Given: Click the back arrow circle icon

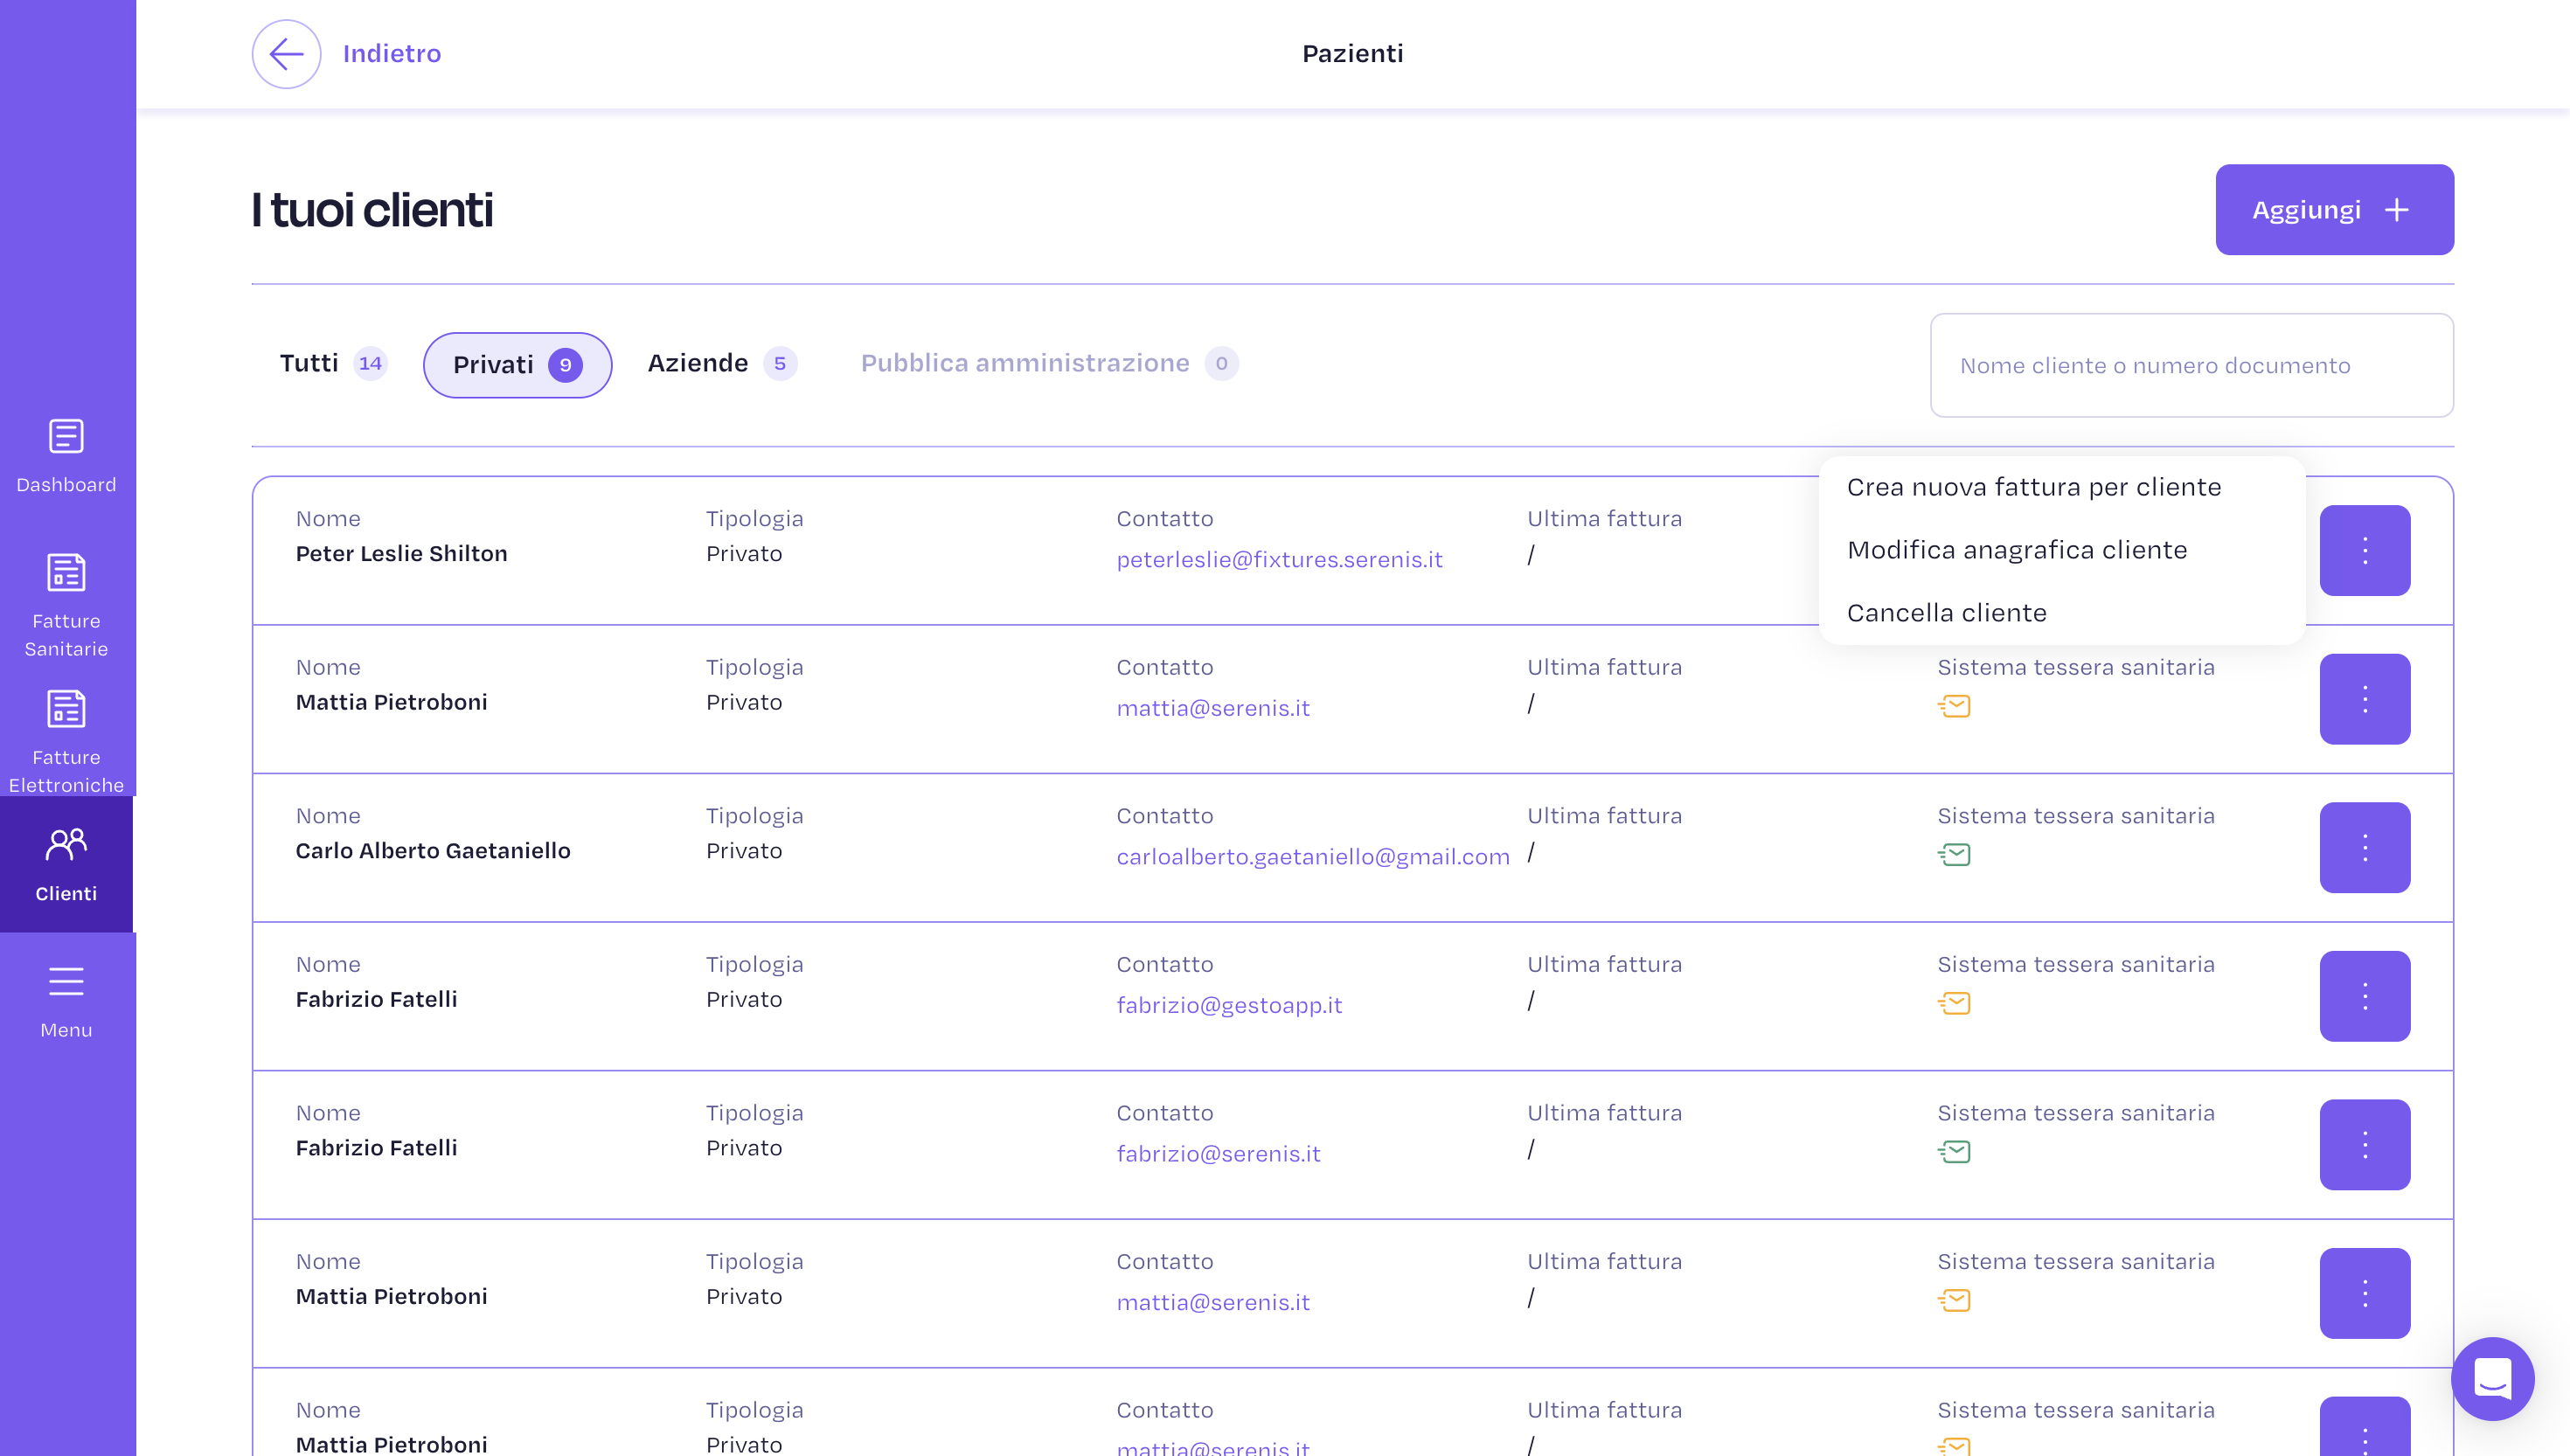Looking at the screenshot, I should pos(286,54).
